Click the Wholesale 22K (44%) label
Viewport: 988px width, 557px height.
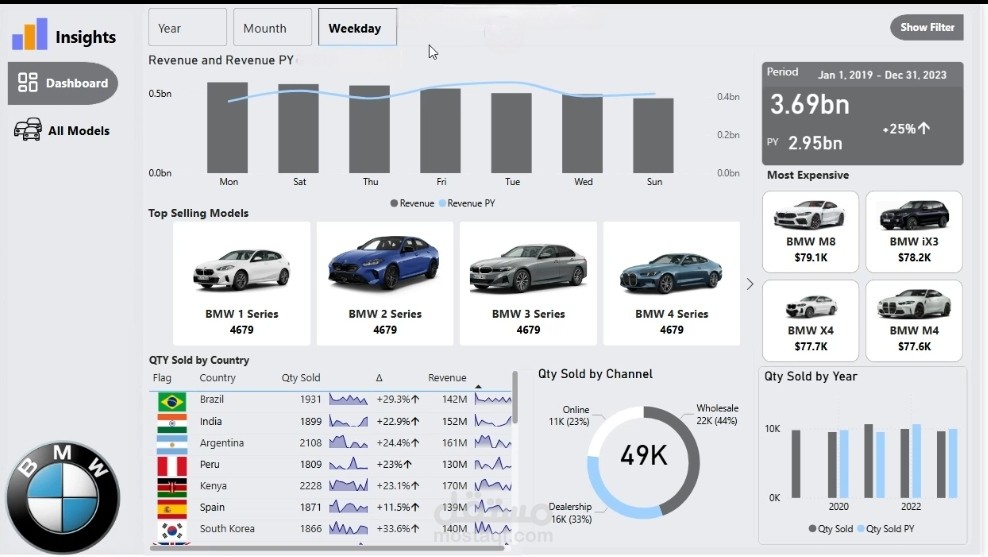[x=717, y=415]
